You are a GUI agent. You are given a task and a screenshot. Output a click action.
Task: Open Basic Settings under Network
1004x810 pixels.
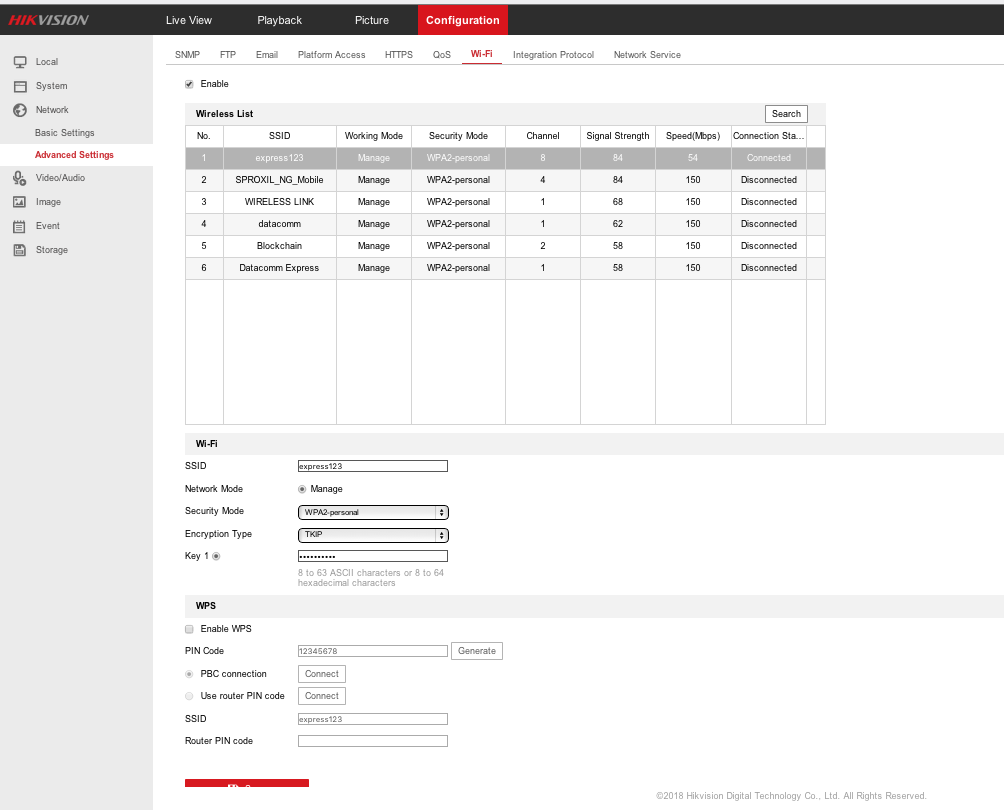pyautogui.click(x=65, y=133)
